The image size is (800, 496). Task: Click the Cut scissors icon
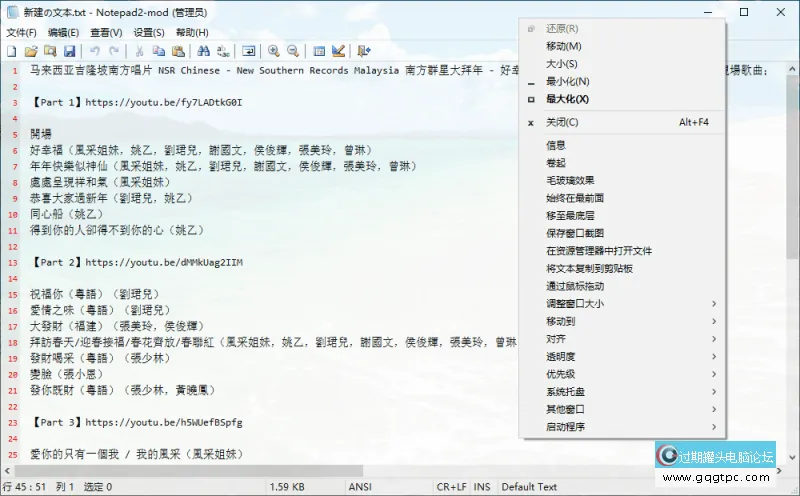(x=139, y=51)
